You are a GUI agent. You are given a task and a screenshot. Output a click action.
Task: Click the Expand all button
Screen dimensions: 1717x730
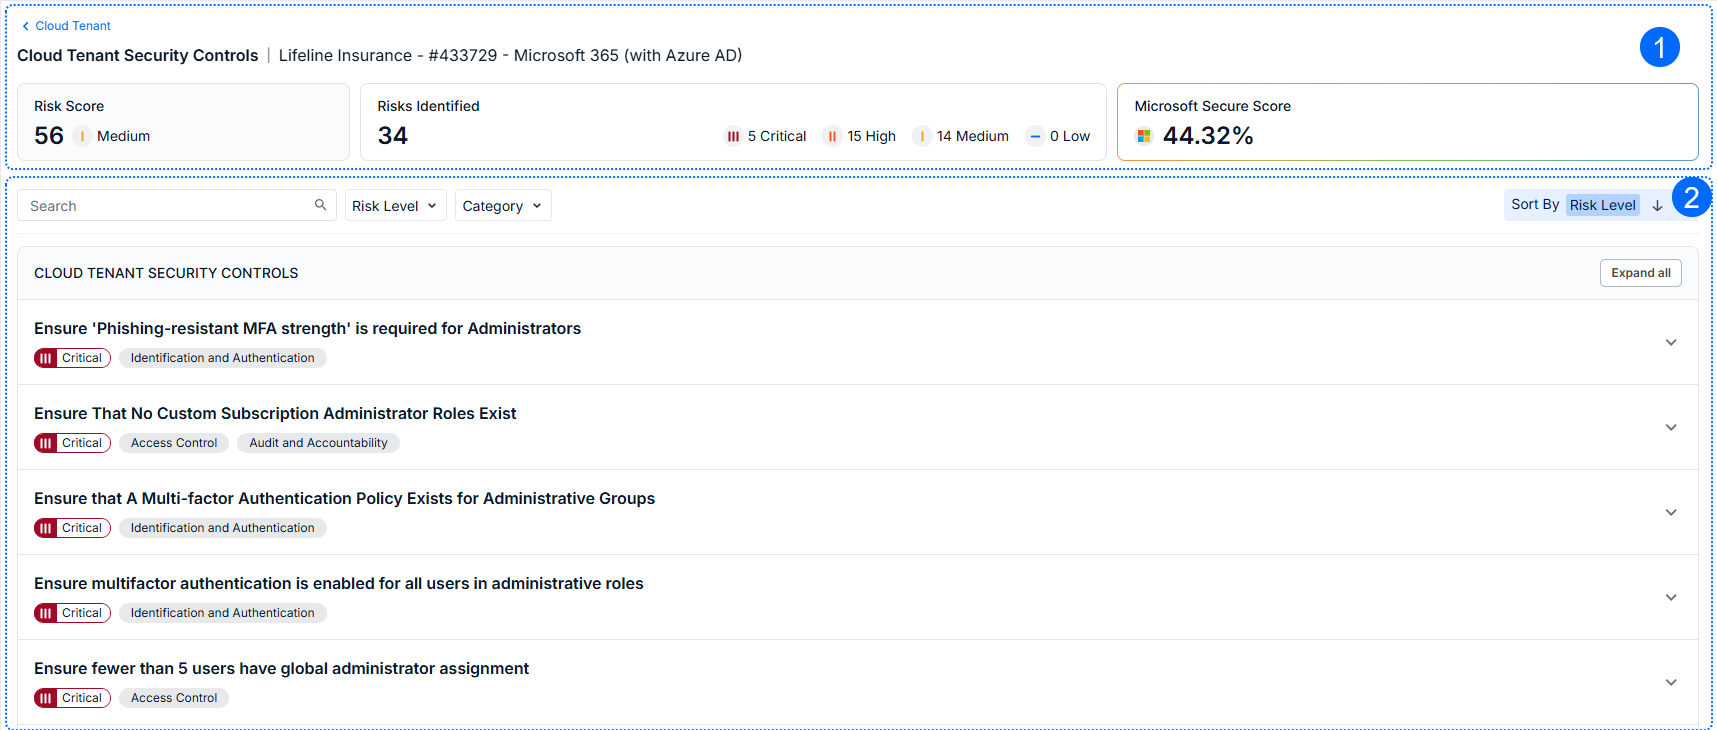coord(1641,273)
